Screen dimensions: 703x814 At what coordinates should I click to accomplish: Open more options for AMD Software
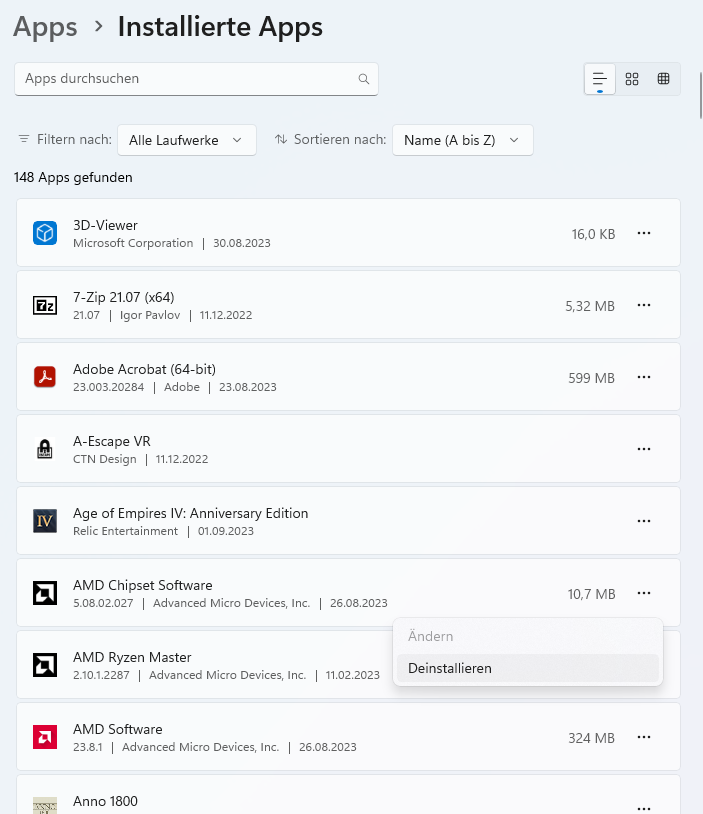pyautogui.click(x=644, y=737)
